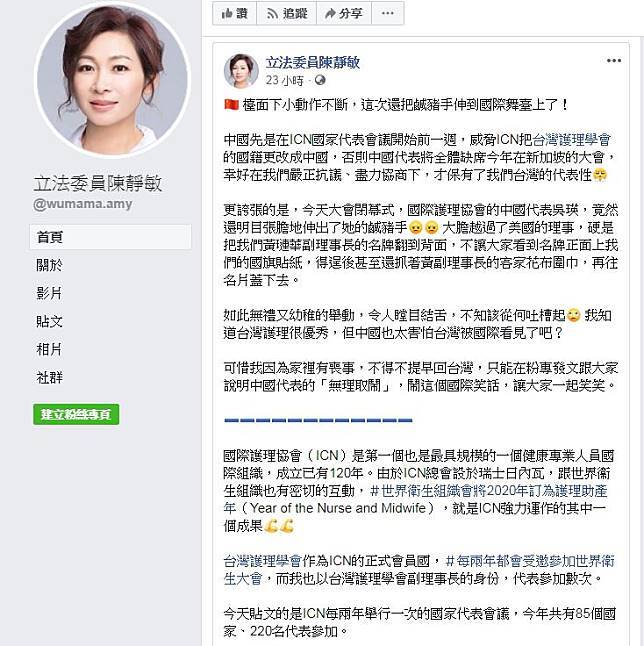Click the 台灣護理學會 link in second paragraph
Viewport: 644px width, 646px height.
click(571, 140)
